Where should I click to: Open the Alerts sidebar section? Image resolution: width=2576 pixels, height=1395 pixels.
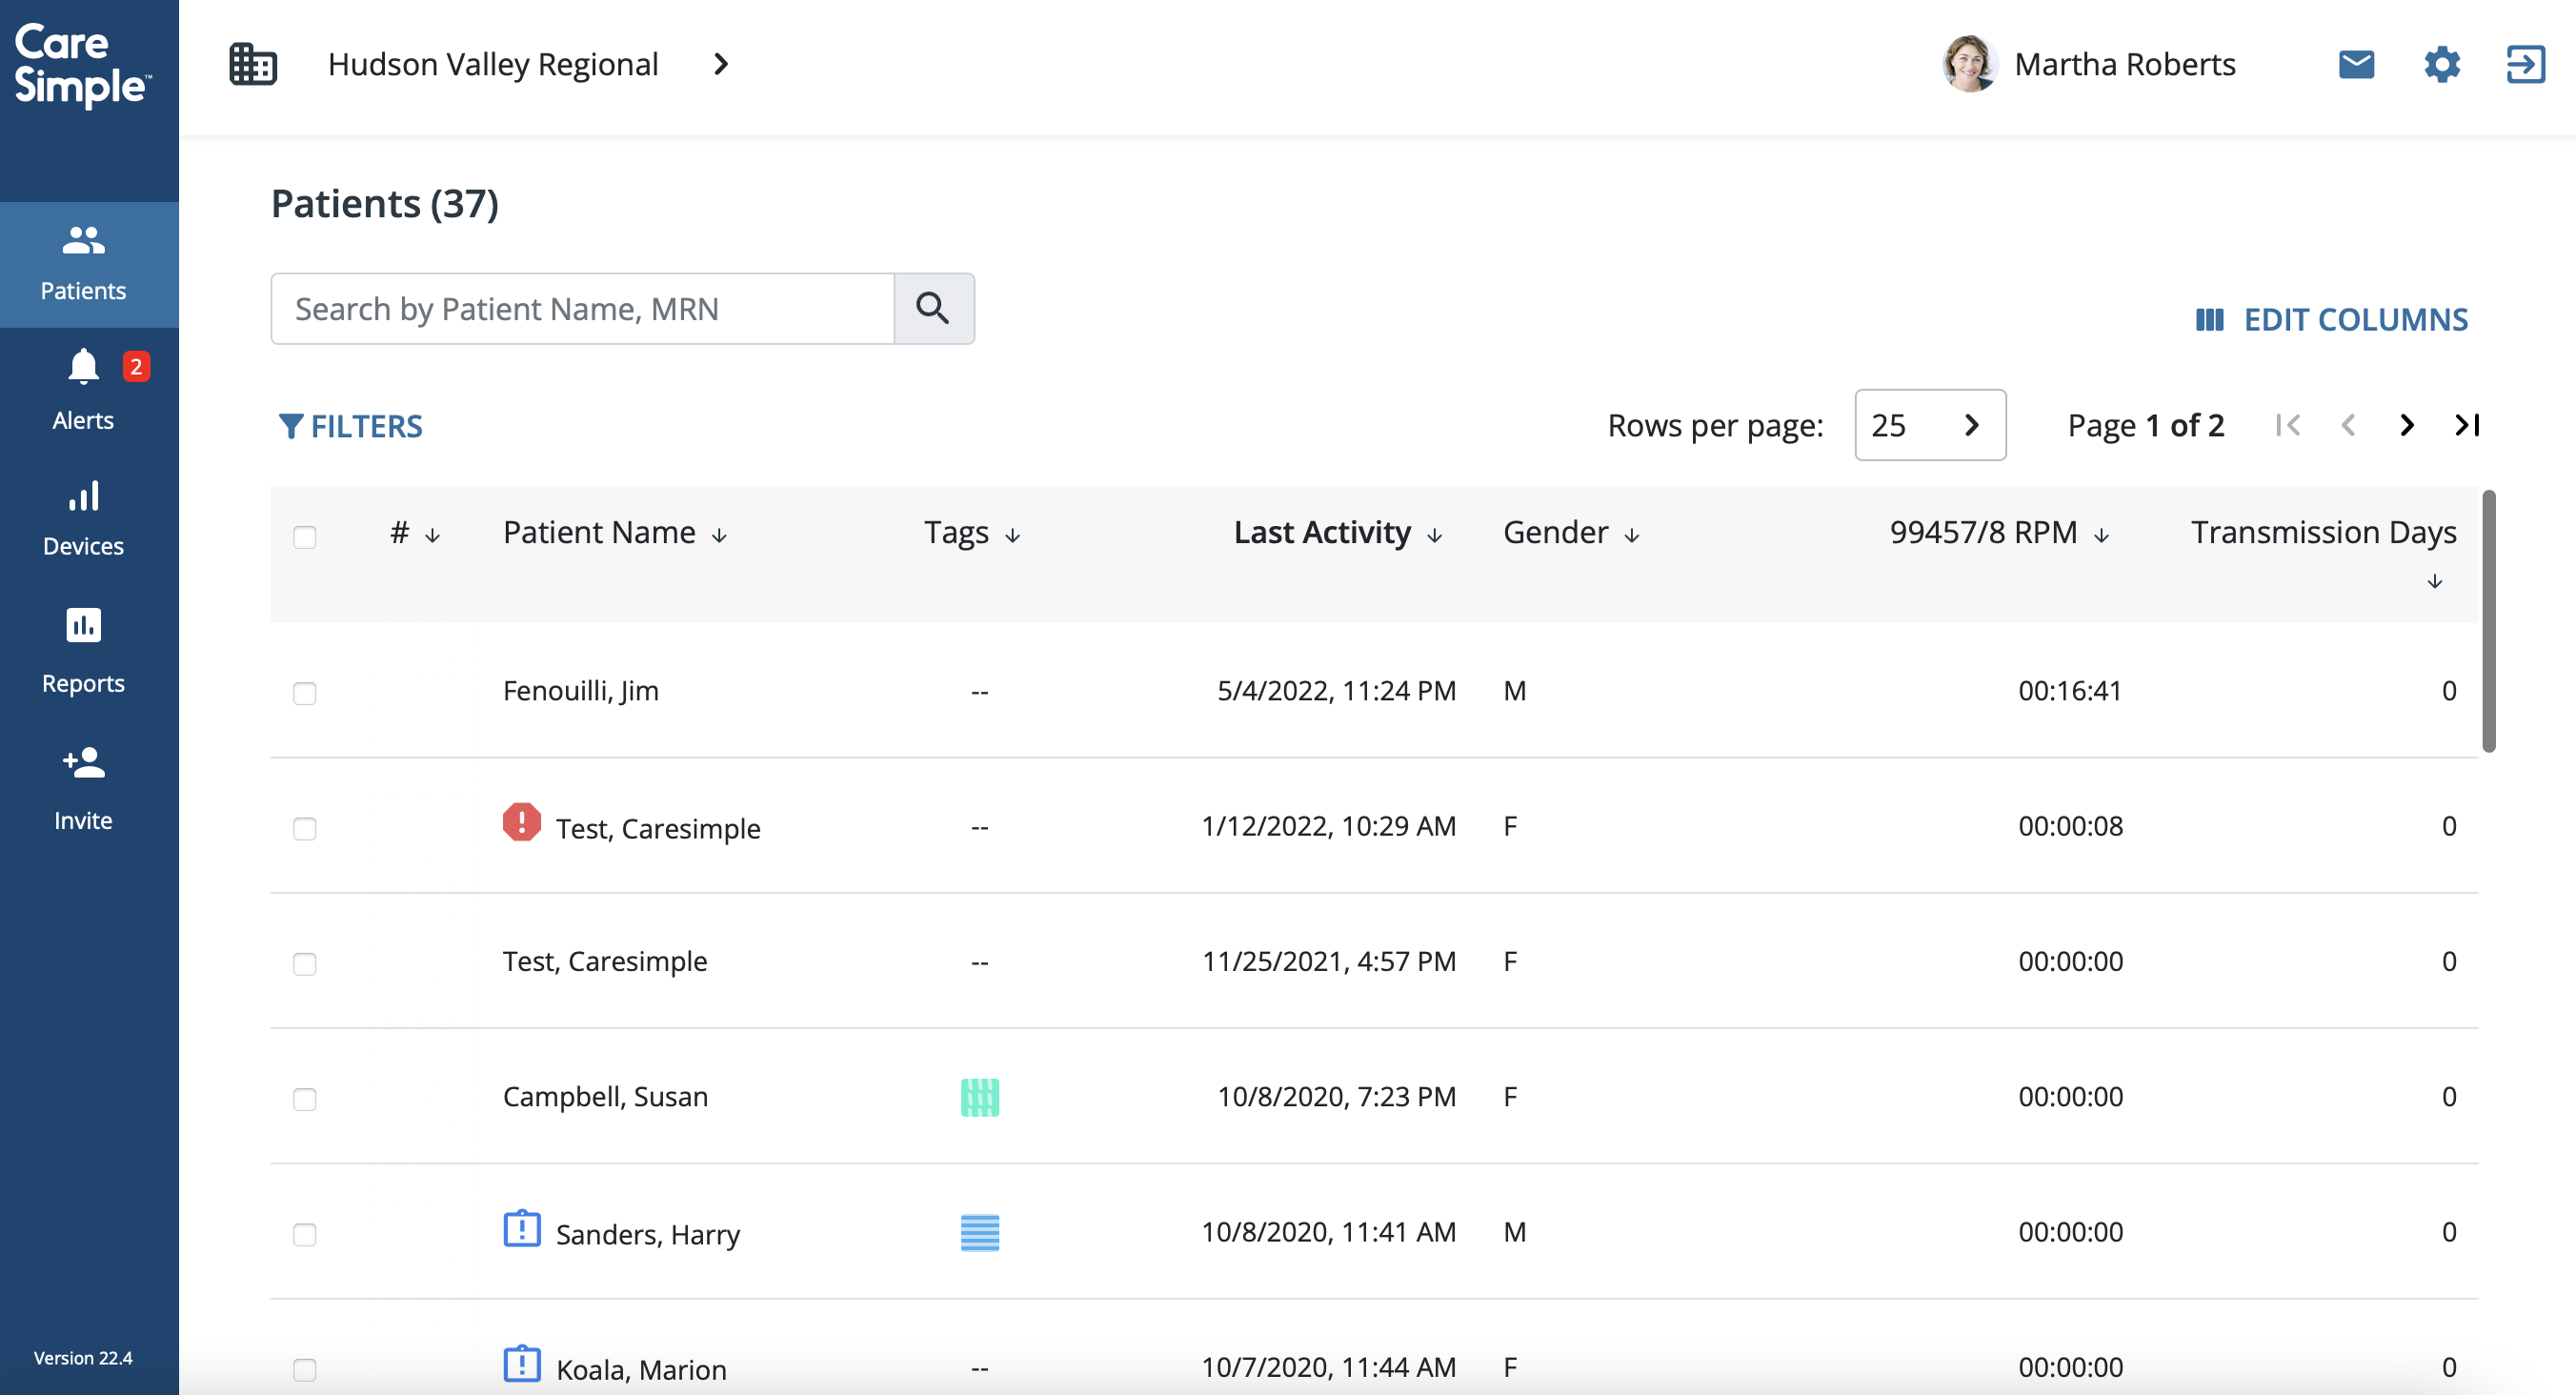coord(84,390)
